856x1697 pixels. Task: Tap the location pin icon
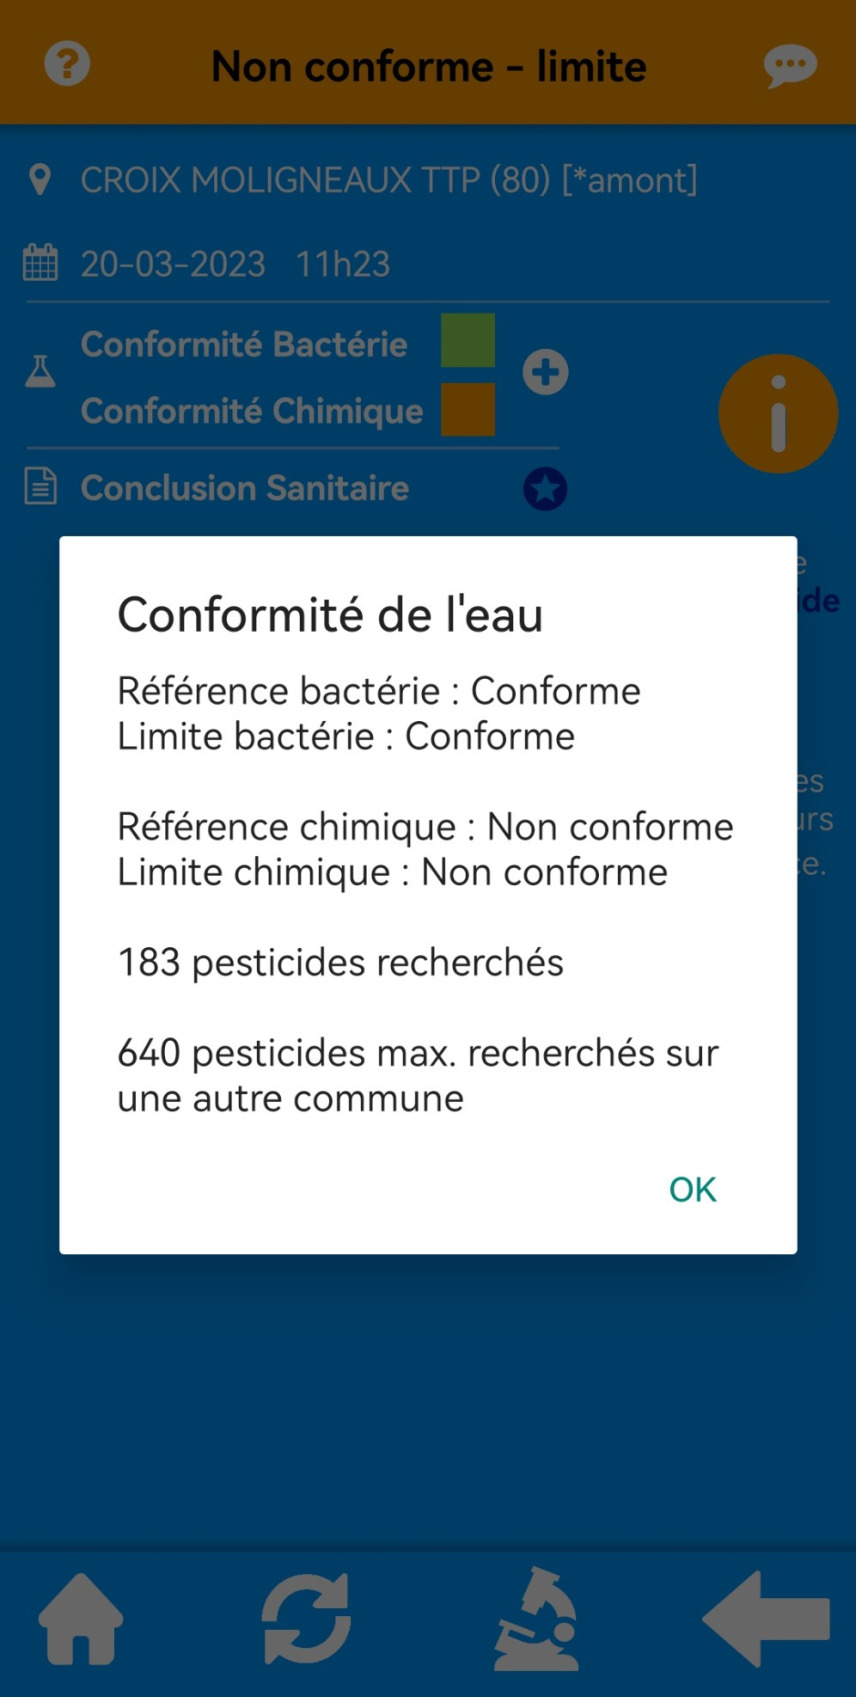(40, 180)
